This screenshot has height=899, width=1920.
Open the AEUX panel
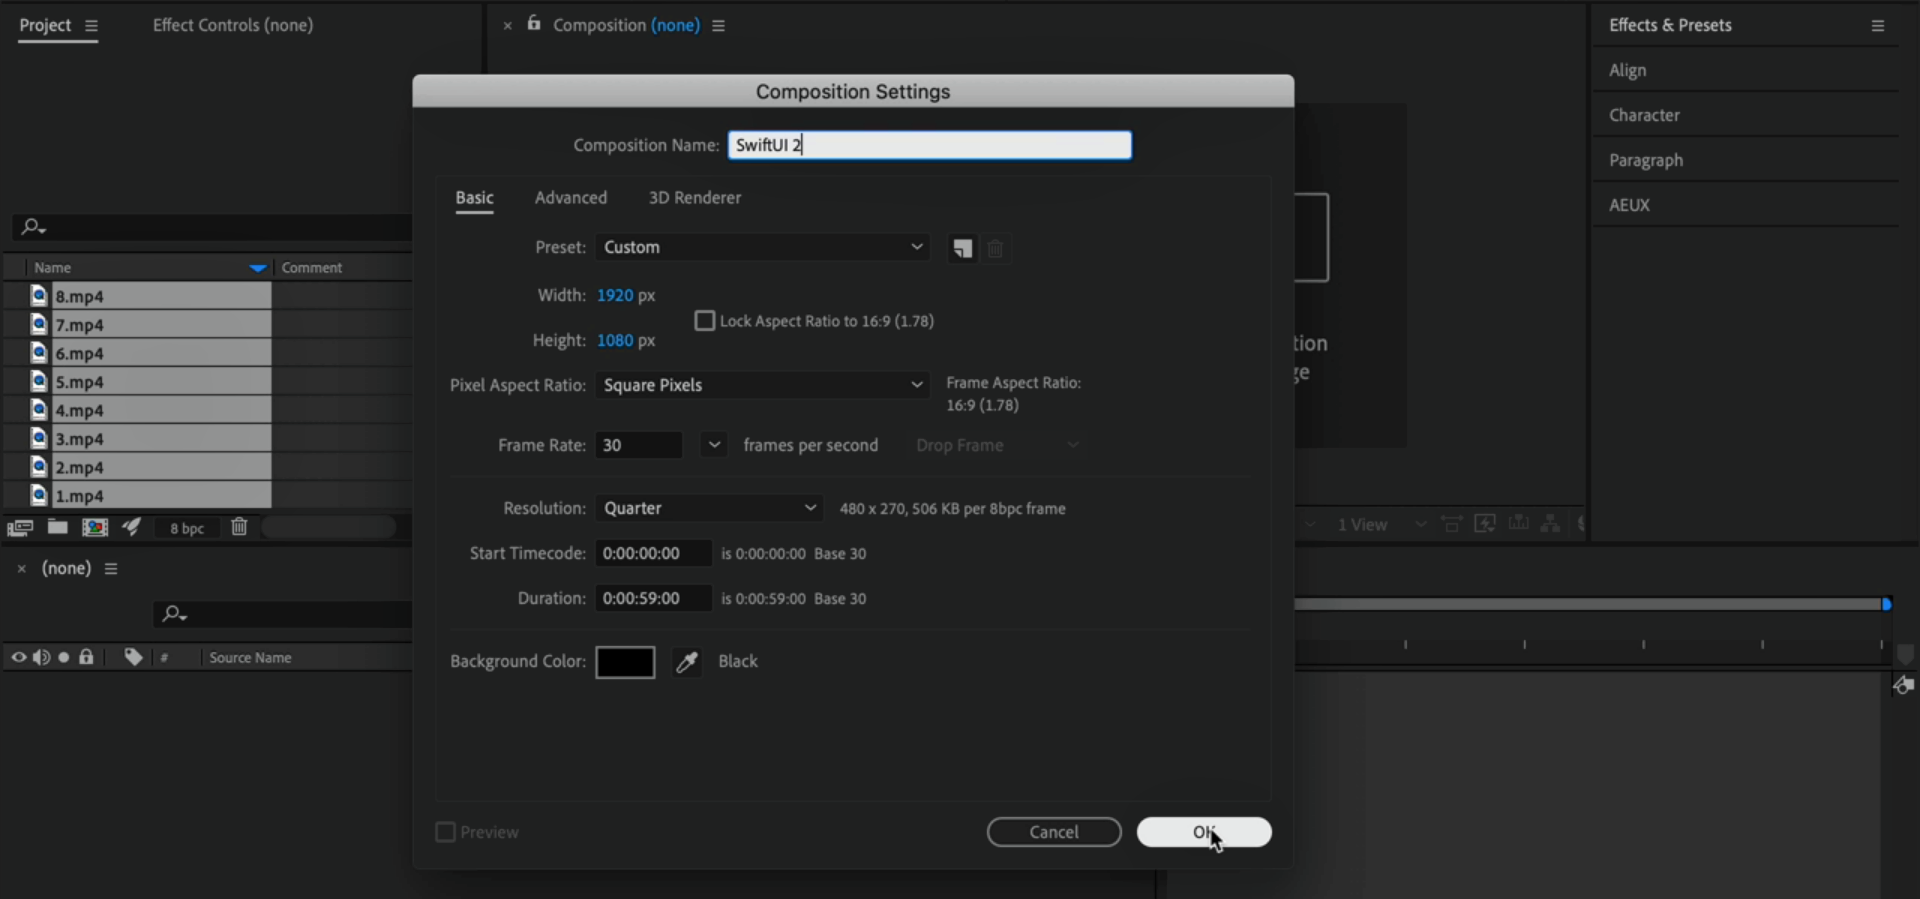pos(1629,205)
